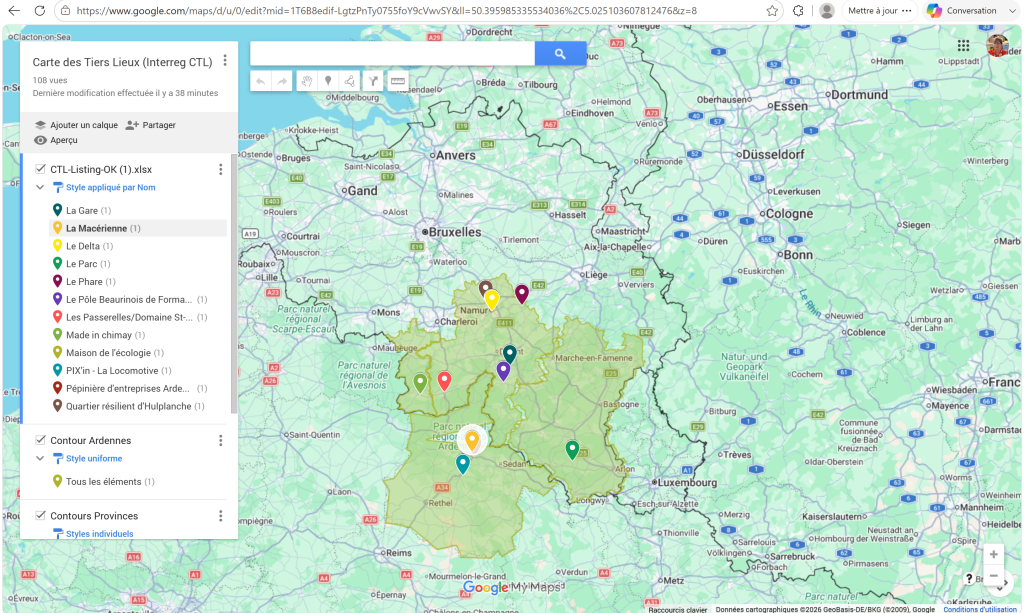Click the light green Made in chimay marker
Image resolution: width=1024 pixels, height=613 pixels.
point(420,383)
